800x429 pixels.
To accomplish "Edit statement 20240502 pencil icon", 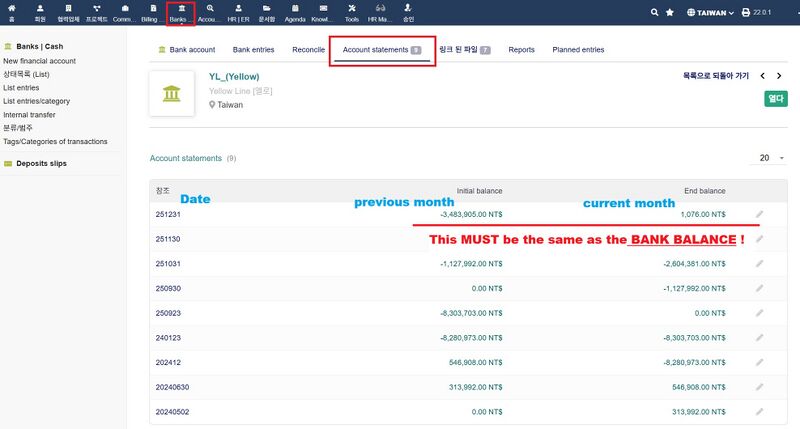I will (x=760, y=412).
